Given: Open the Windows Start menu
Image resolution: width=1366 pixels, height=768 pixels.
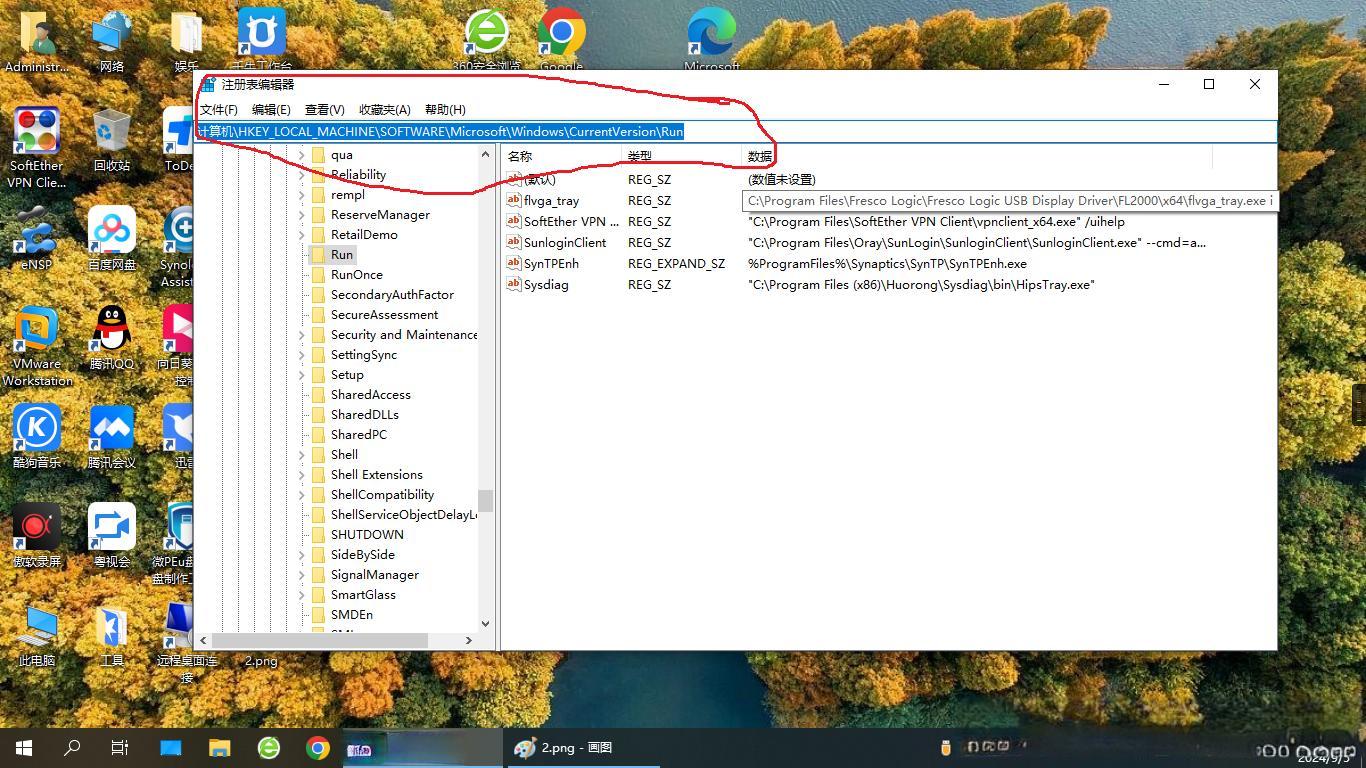Looking at the screenshot, I should 24,748.
